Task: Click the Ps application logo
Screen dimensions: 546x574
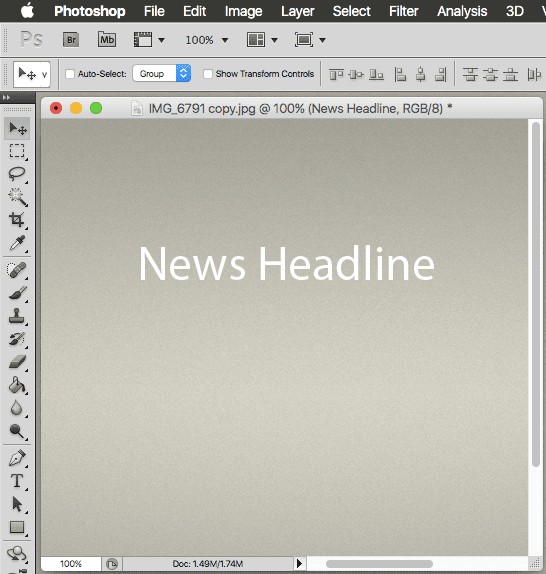Action: (31, 40)
